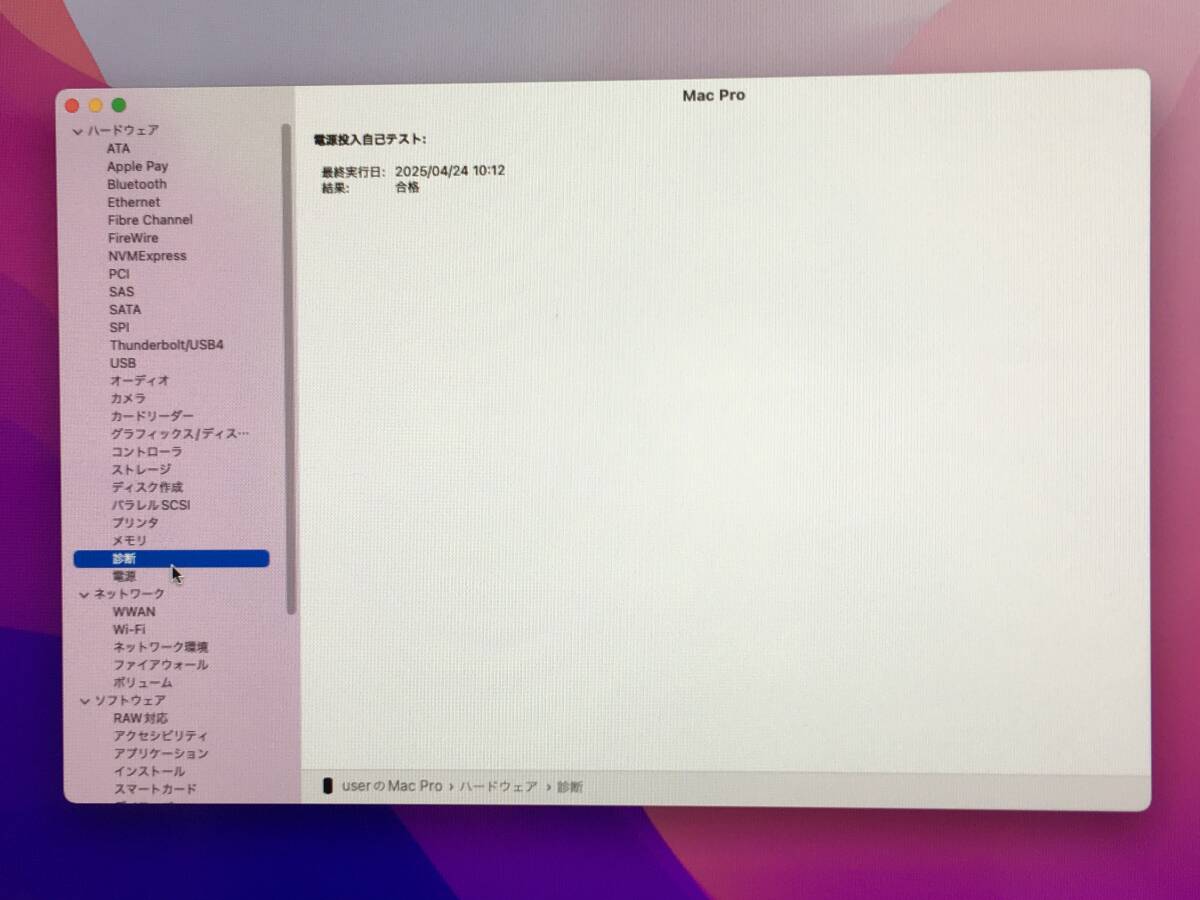This screenshot has height=900, width=1200.
Task: Select ディスク作成 in the sidebar
Action: tap(146, 487)
